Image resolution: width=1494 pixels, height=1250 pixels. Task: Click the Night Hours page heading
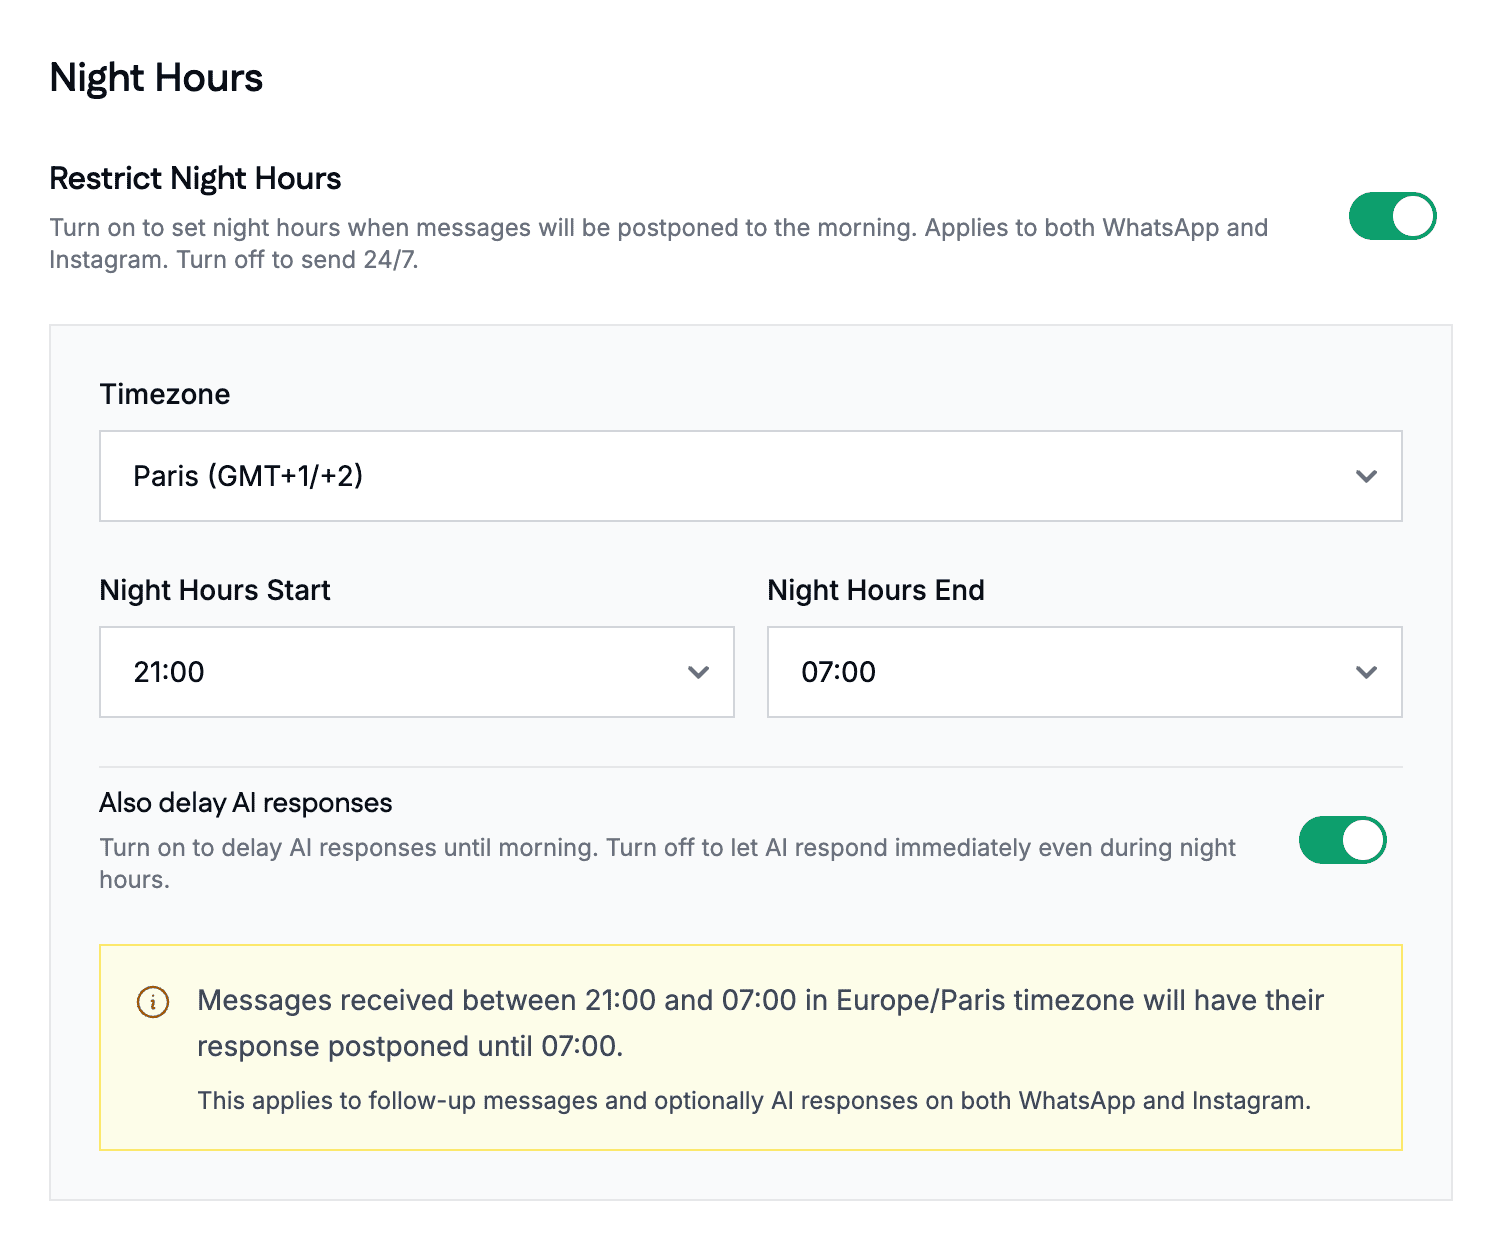pyautogui.click(x=156, y=78)
